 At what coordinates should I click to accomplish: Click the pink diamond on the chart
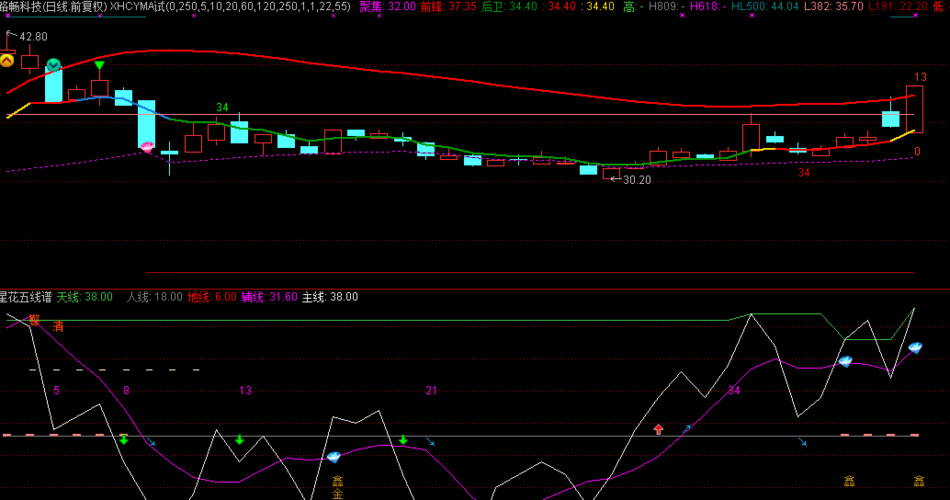[147, 147]
